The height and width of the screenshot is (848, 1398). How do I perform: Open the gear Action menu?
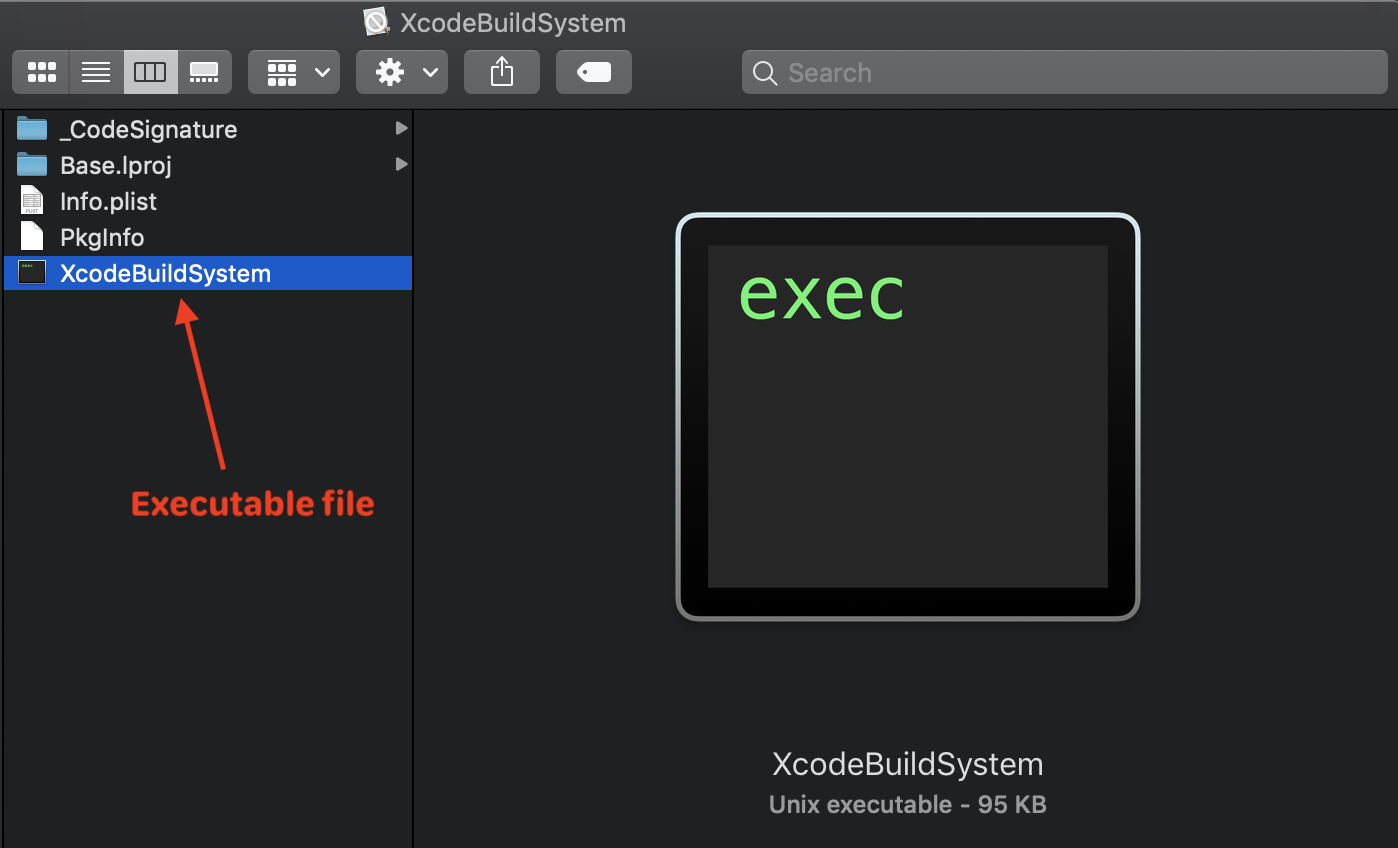pos(402,72)
